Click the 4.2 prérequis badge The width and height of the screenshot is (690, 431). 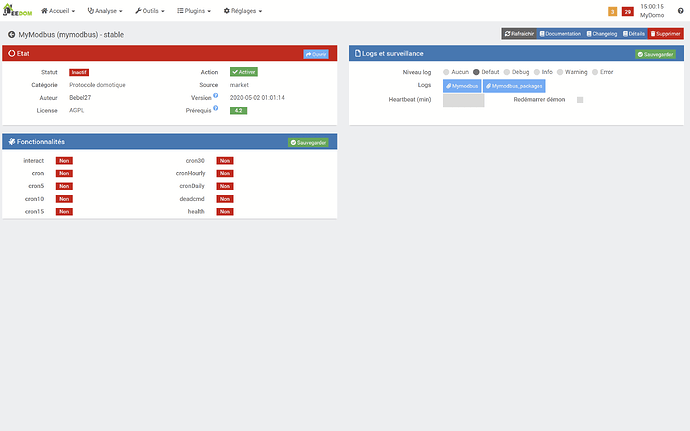[239, 111]
